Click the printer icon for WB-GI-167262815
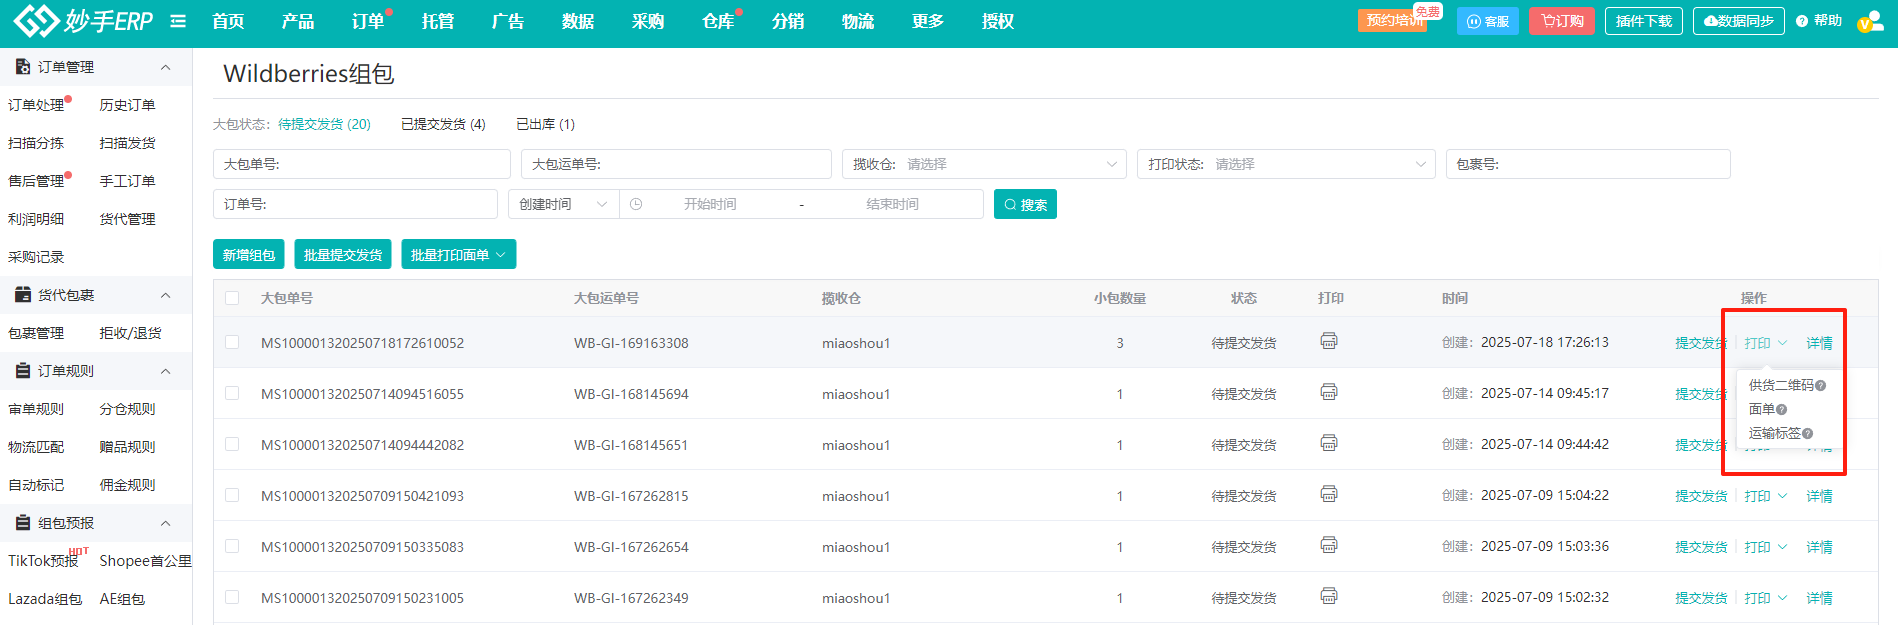This screenshot has width=1898, height=625. pos(1329,494)
